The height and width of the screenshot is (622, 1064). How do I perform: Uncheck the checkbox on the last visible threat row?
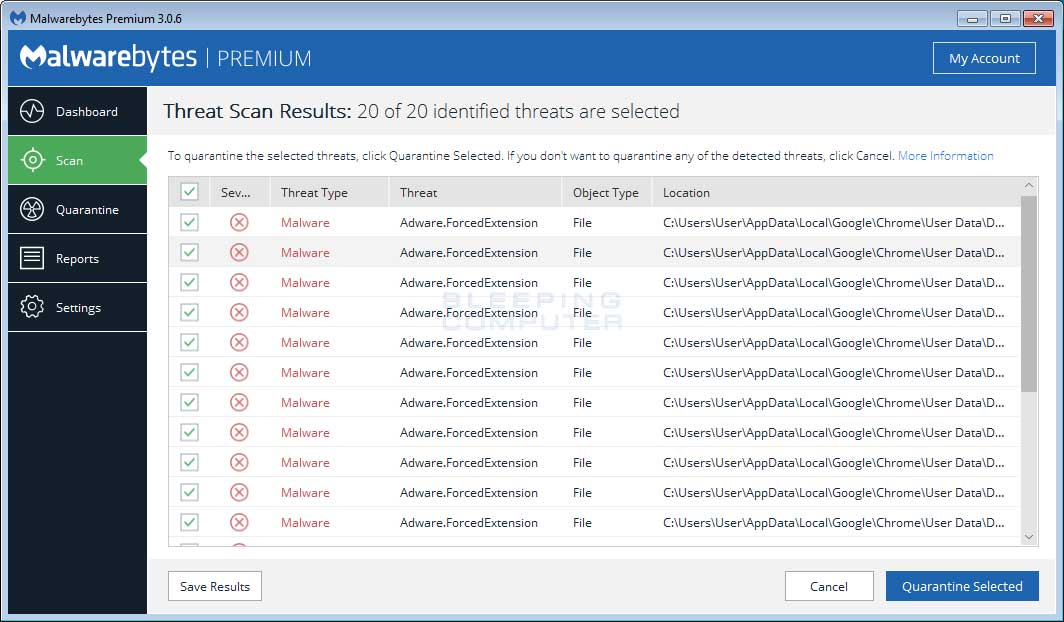189,522
